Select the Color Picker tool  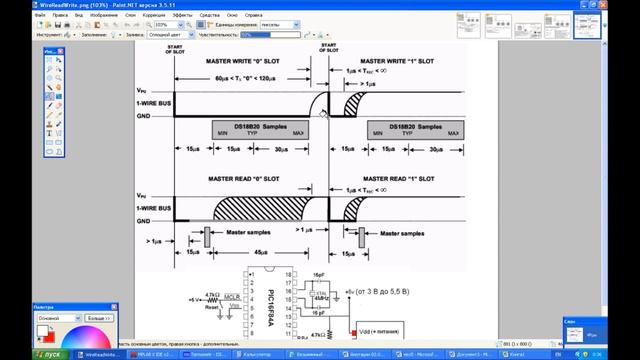59,115
